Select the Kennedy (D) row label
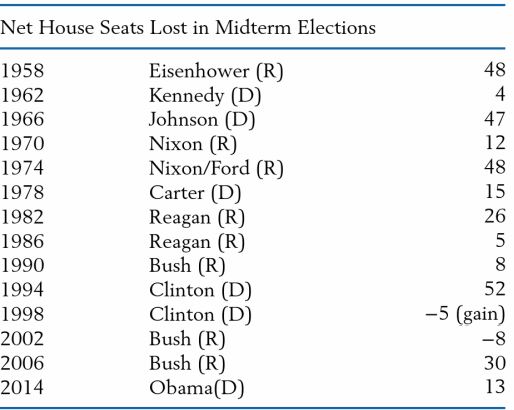 pos(205,96)
